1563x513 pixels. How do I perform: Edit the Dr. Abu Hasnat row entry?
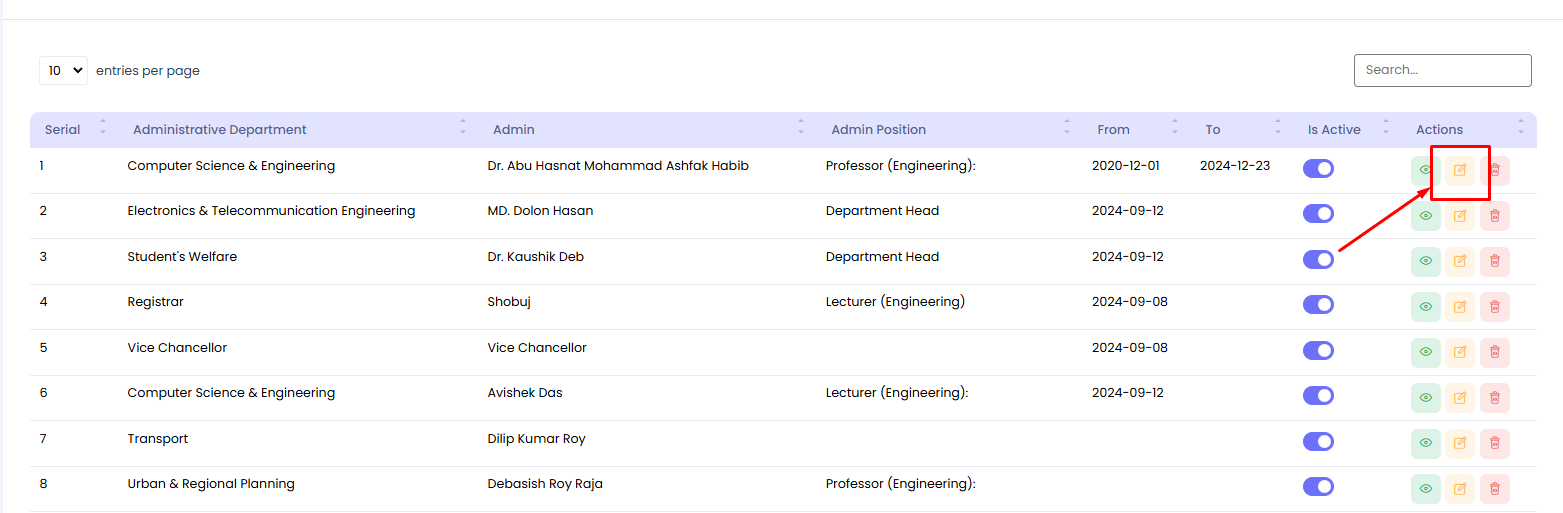(x=1459, y=170)
